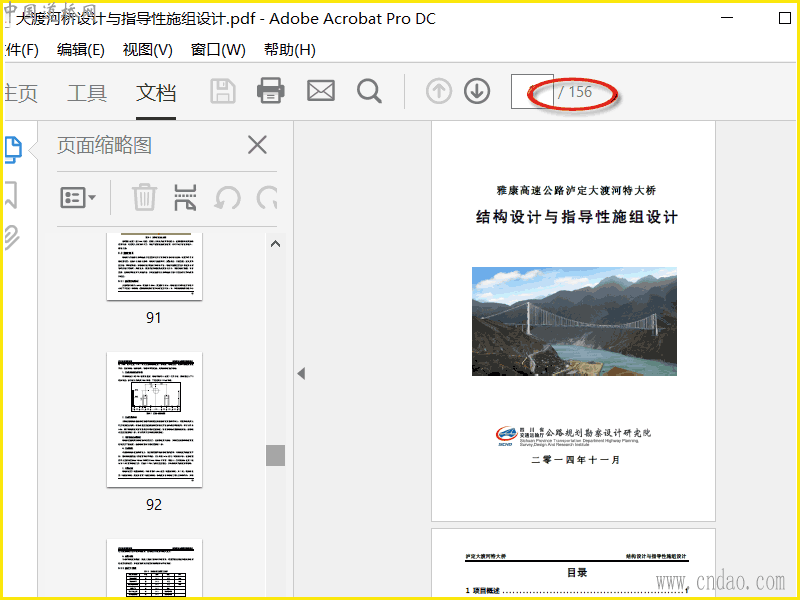Screen dimensions: 800x600
Task: Open the 编辑(E) menu
Action: (81, 50)
